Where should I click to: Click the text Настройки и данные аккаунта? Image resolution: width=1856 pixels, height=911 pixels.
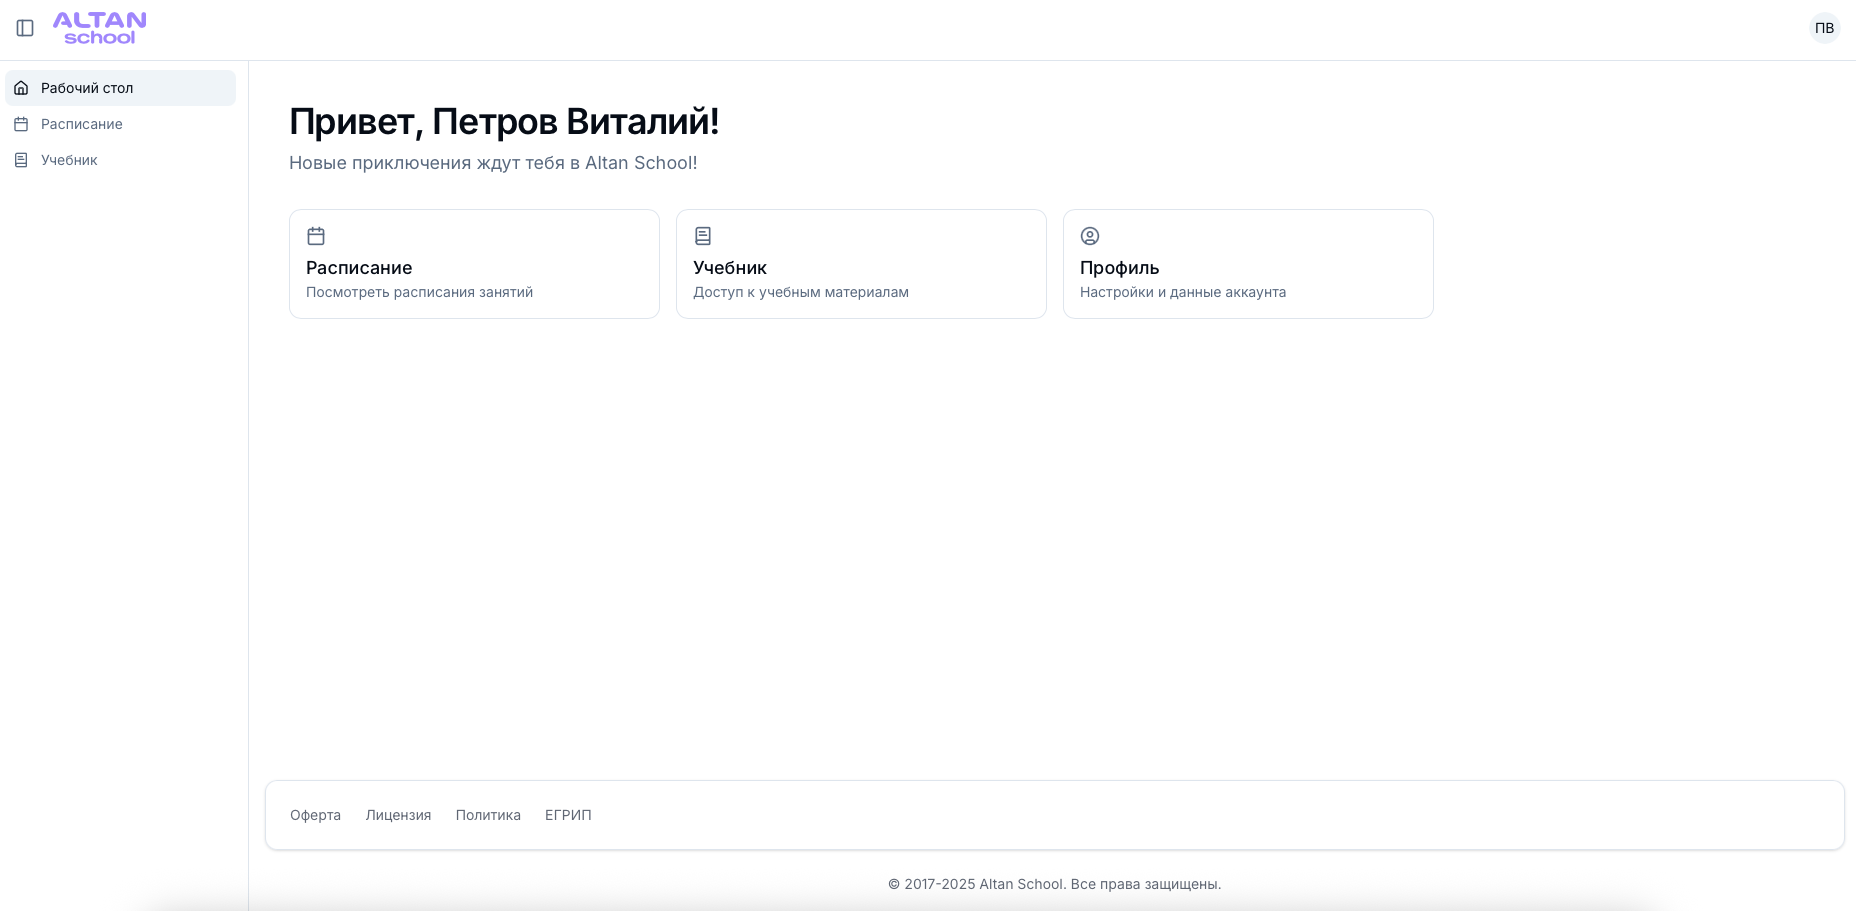coord(1183,292)
